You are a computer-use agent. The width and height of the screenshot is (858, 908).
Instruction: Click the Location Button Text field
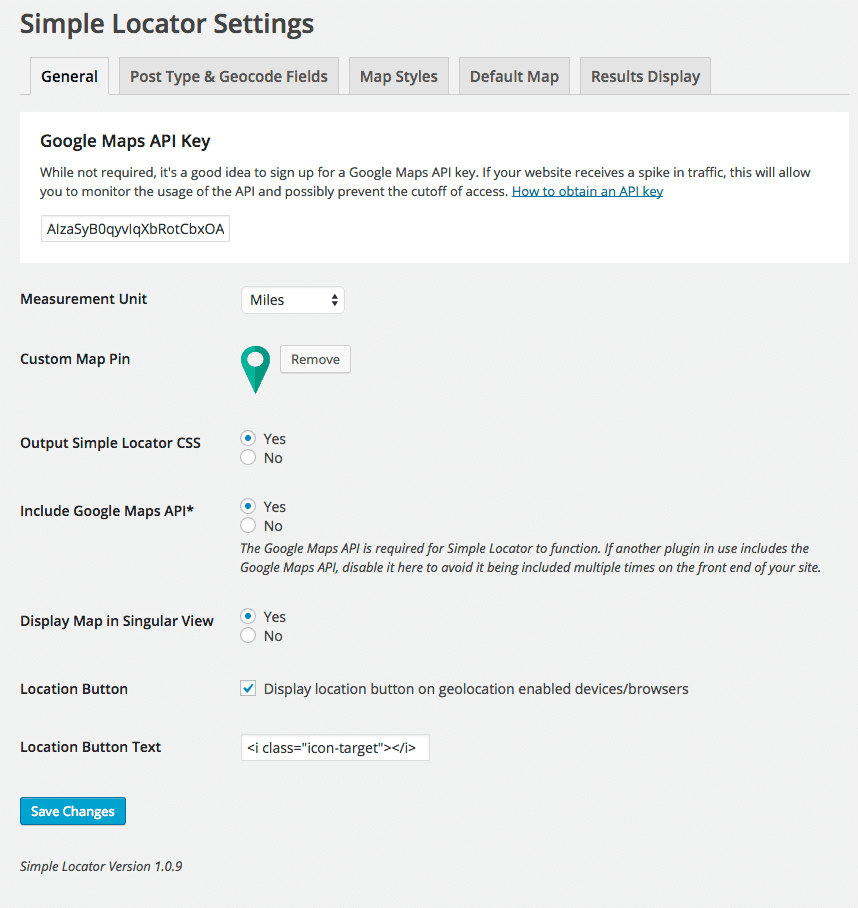335,747
